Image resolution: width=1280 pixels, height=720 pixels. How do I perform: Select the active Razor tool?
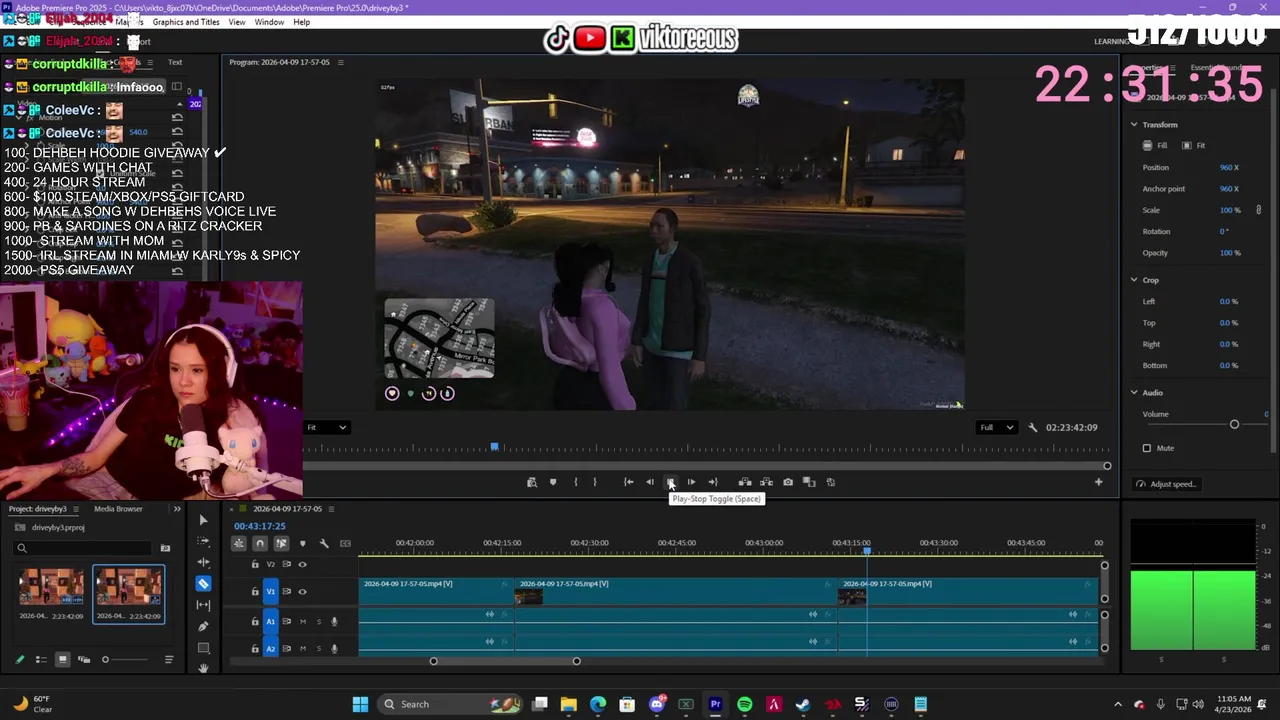point(203,583)
